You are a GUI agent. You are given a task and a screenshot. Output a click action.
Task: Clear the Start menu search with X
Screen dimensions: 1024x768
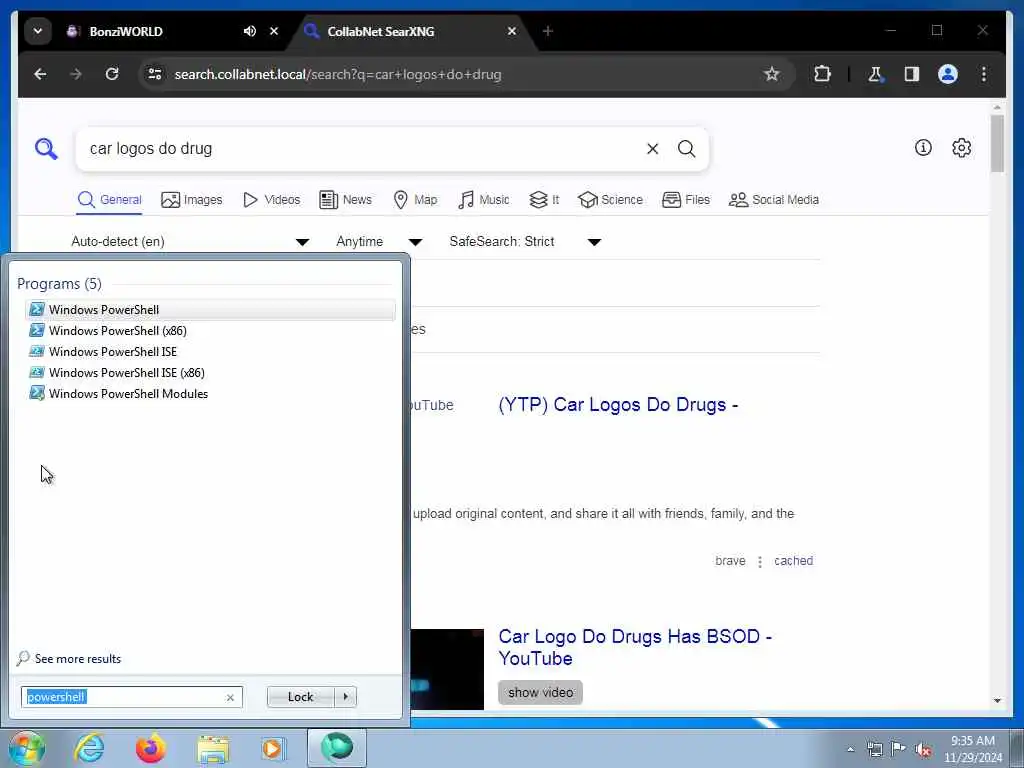coord(230,697)
